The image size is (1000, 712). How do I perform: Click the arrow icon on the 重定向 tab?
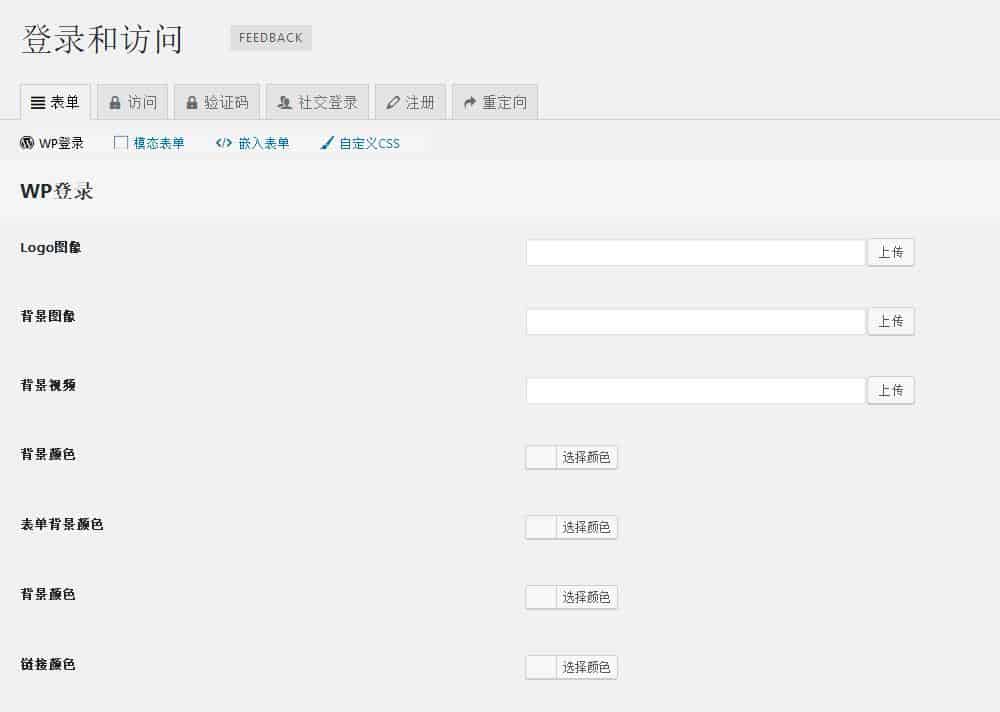coord(470,103)
